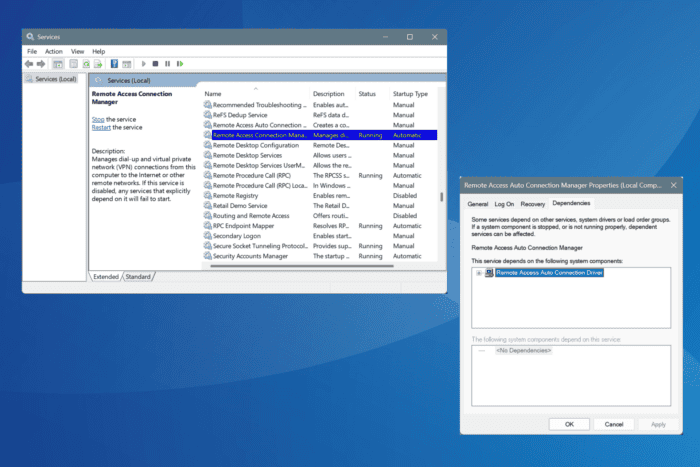The height and width of the screenshot is (467, 700).
Task: Click the Refresh toolbar icon
Action: point(86,64)
